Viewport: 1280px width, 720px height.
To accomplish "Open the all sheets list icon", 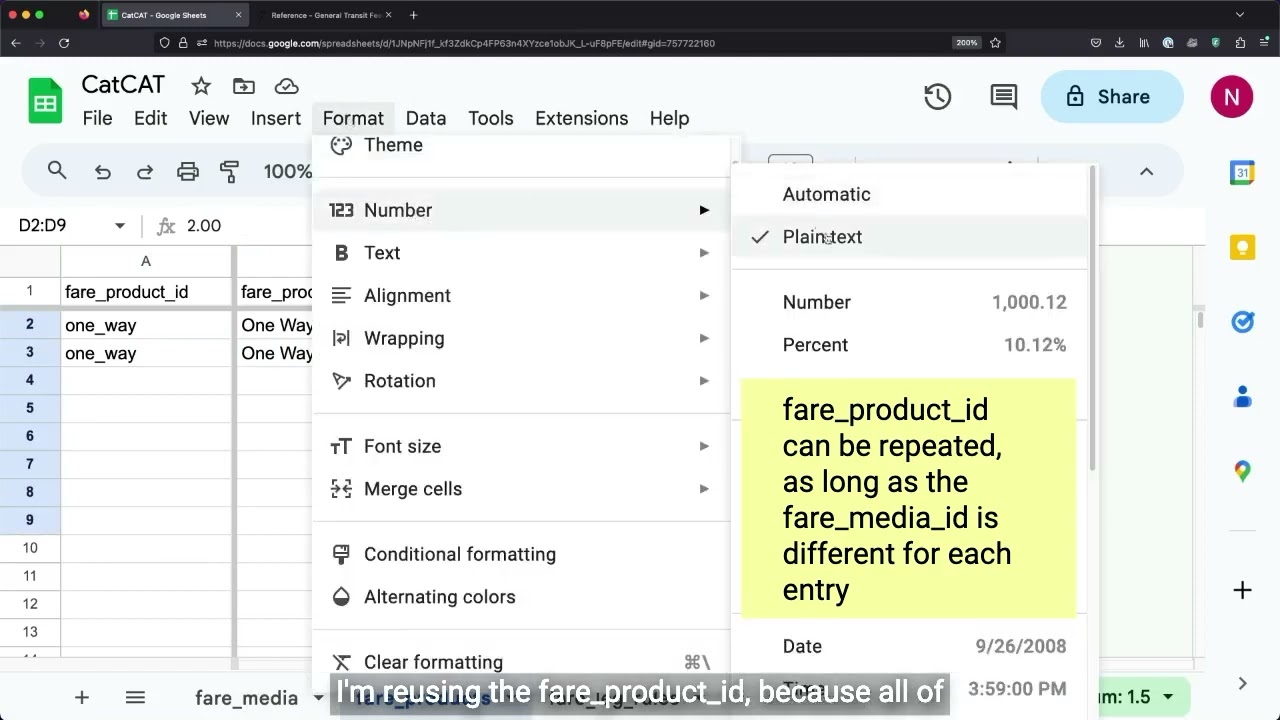I will tap(135, 698).
